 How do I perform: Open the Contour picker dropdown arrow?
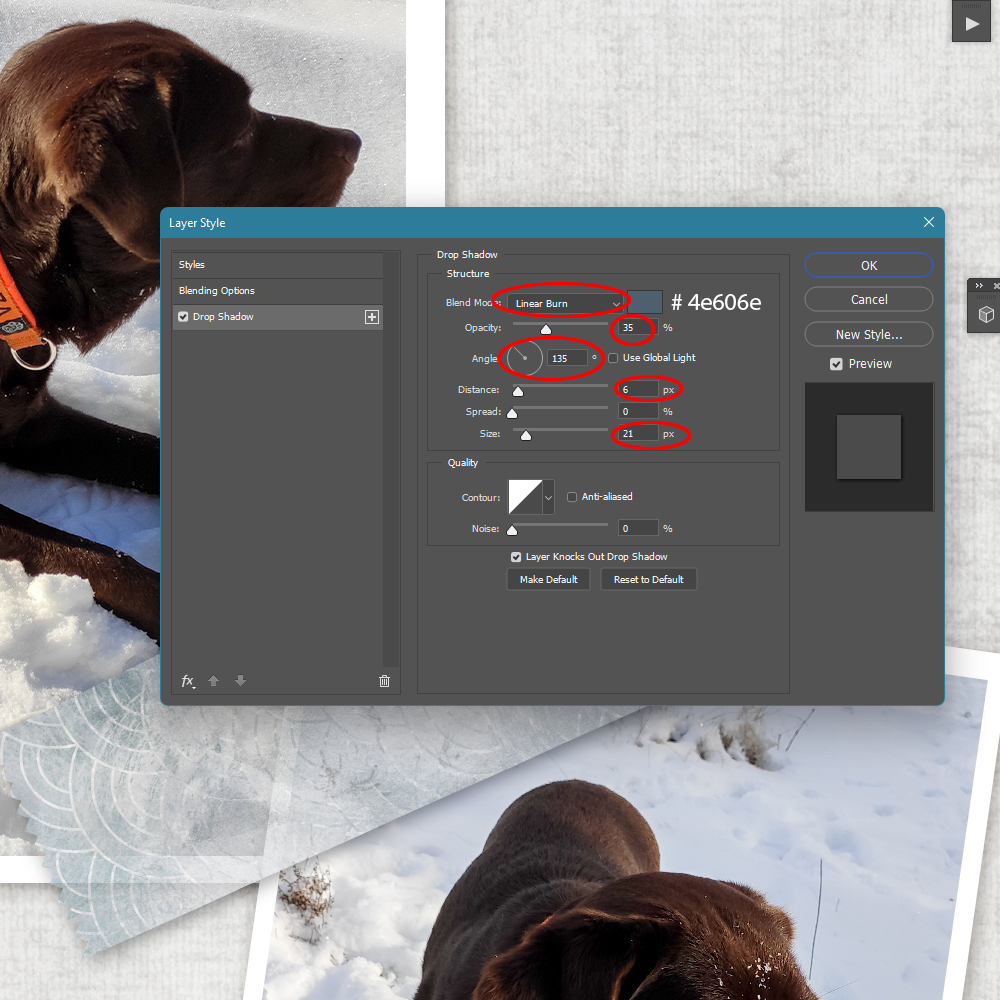pos(548,497)
